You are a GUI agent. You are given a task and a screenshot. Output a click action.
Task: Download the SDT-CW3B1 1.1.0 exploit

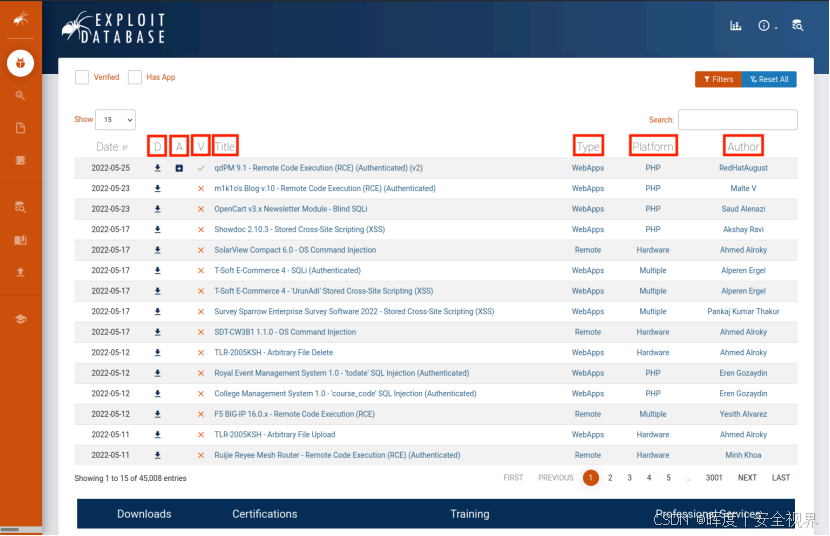coord(157,332)
